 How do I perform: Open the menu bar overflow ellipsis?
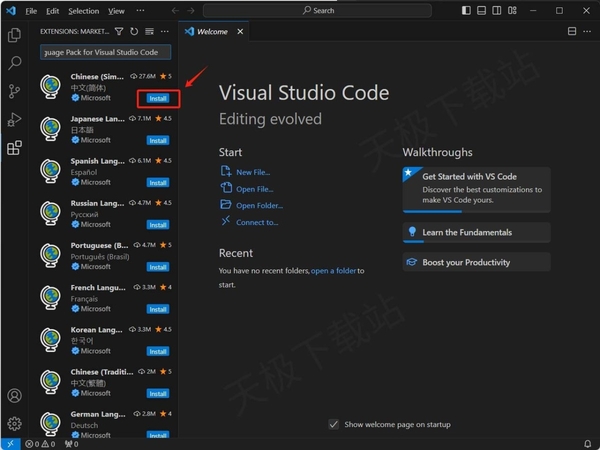(x=138, y=11)
